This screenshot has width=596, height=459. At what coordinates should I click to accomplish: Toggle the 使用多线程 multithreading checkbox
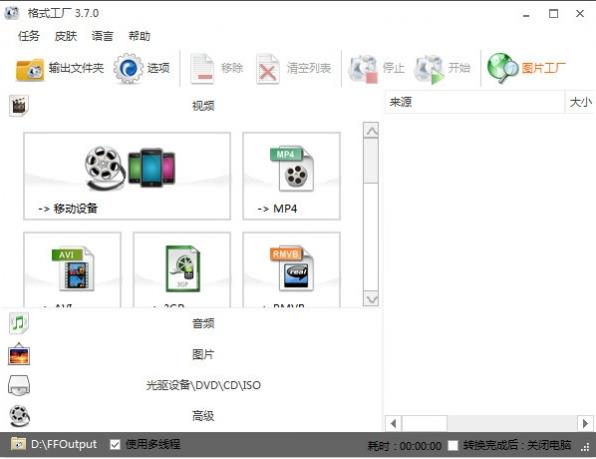(x=115, y=445)
